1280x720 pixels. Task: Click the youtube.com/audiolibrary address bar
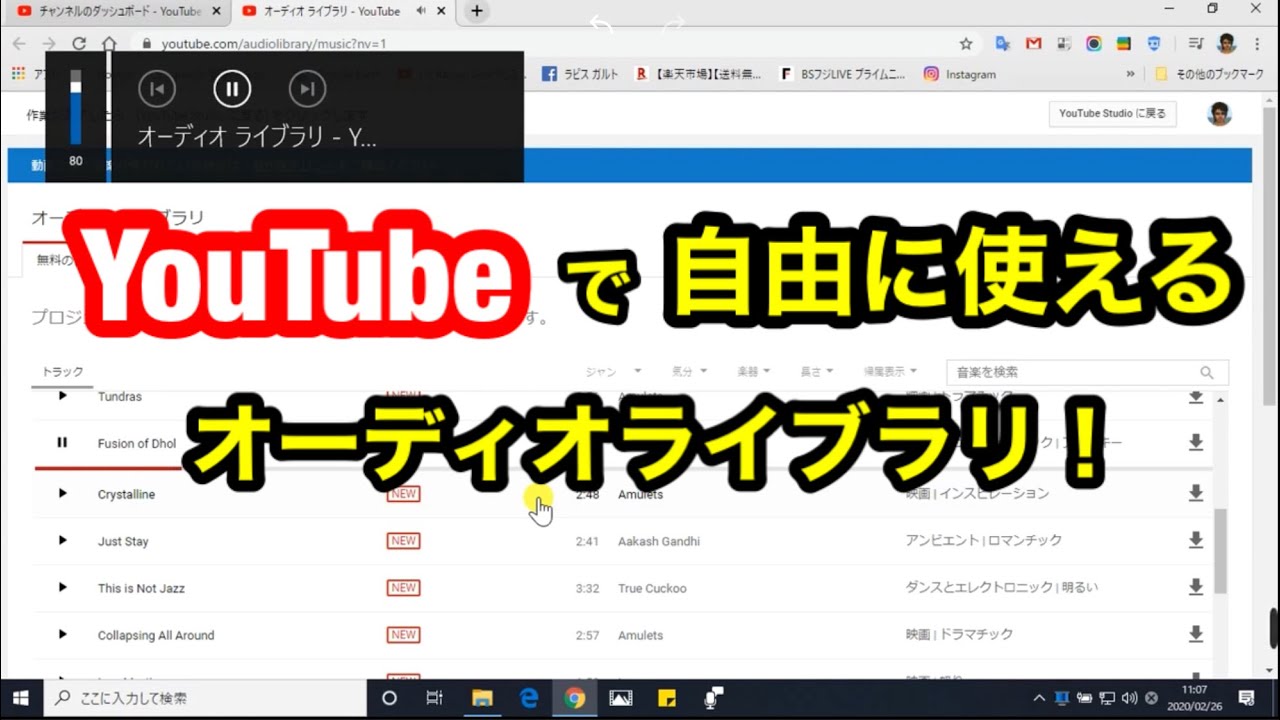[x=545, y=44]
